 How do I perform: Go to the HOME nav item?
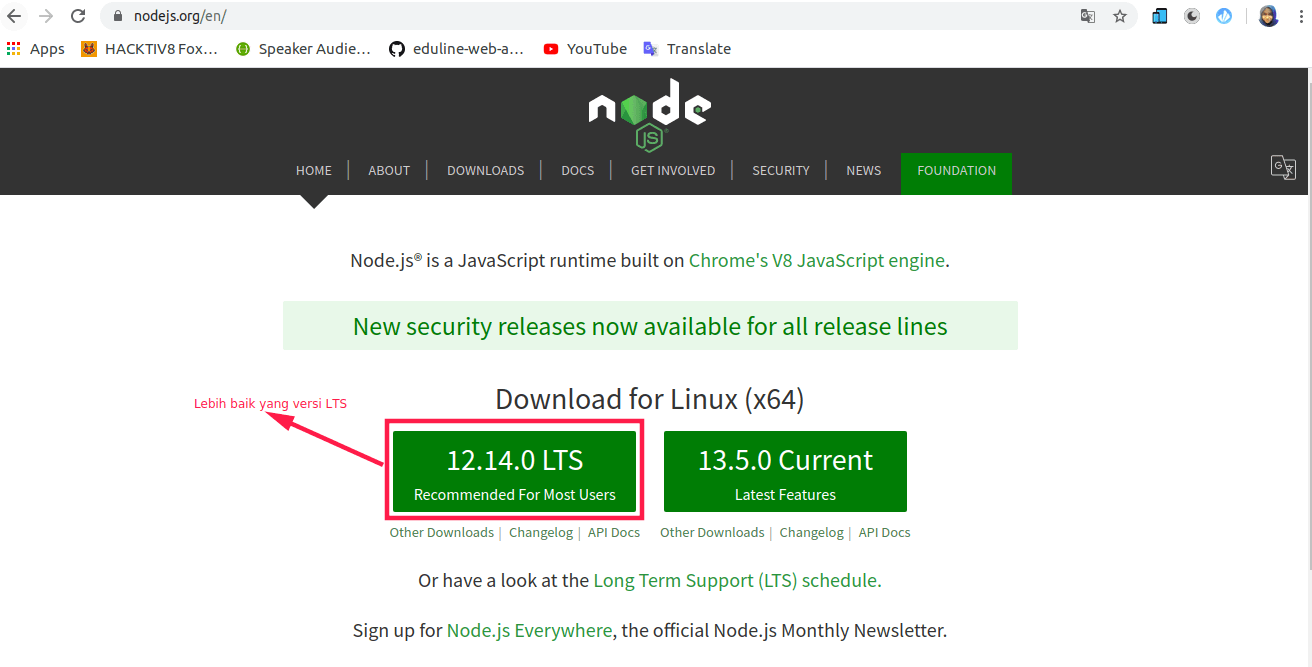[314, 171]
